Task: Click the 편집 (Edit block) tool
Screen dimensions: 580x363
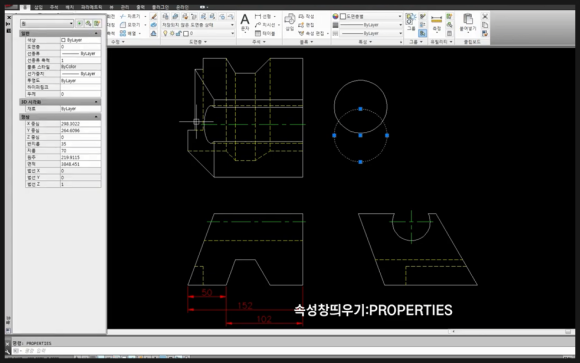Action: [306, 25]
